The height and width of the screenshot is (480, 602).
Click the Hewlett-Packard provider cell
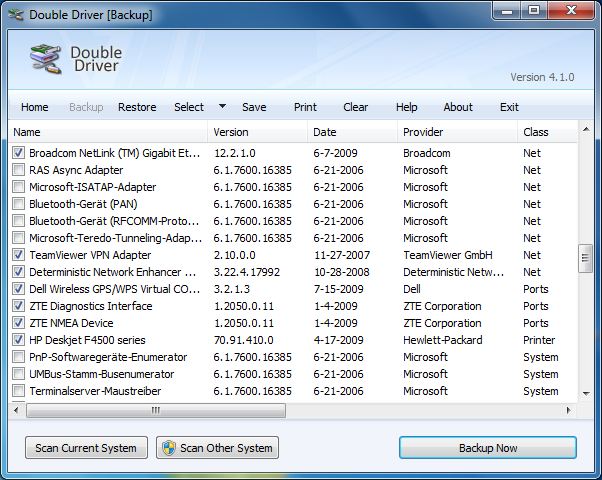tap(443, 340)
